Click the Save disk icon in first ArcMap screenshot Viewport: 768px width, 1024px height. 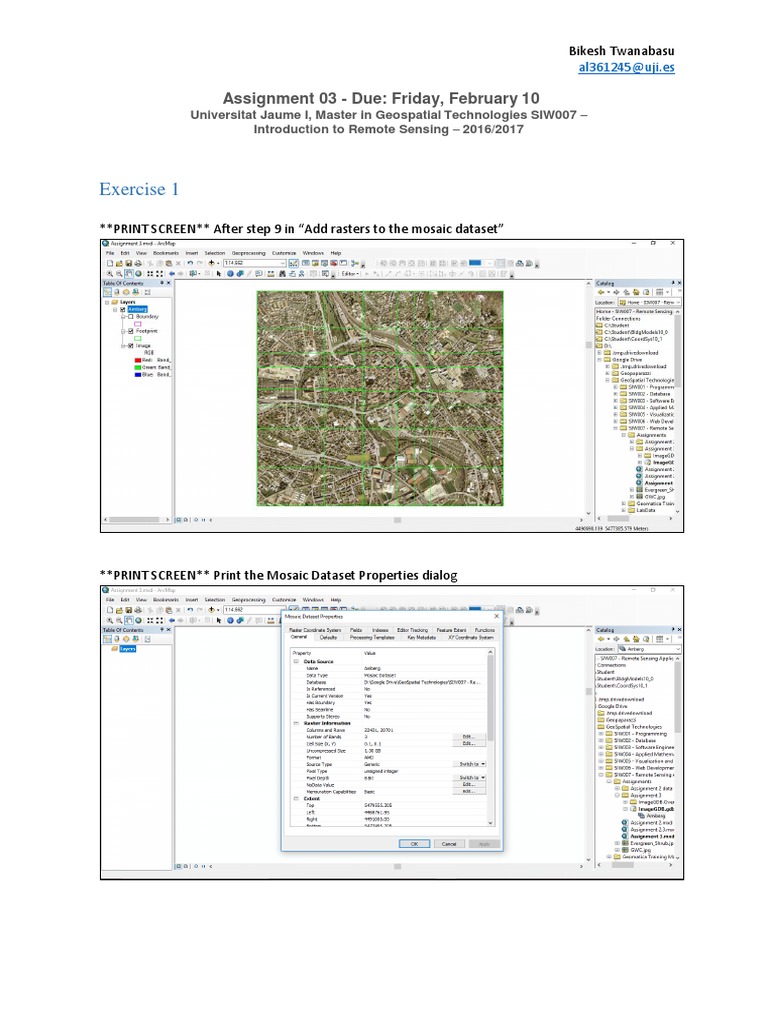[x=129, y=263]
